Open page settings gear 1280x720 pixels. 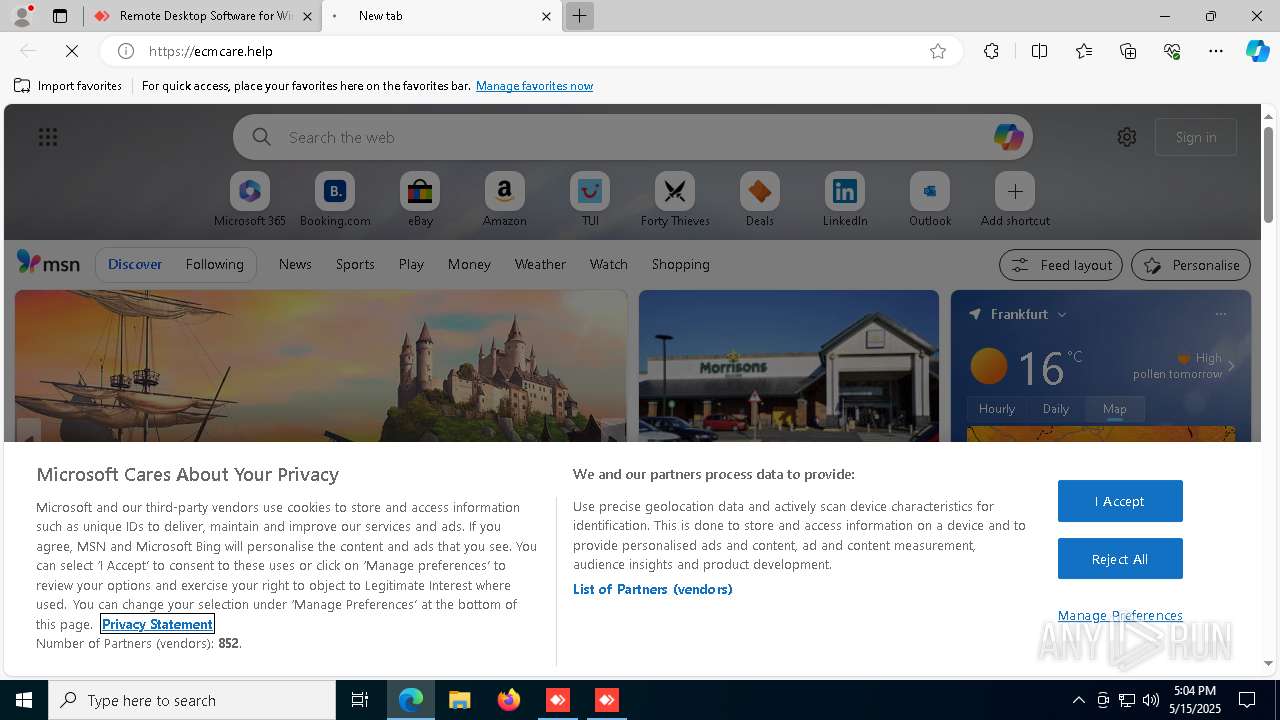point(1127,137)
